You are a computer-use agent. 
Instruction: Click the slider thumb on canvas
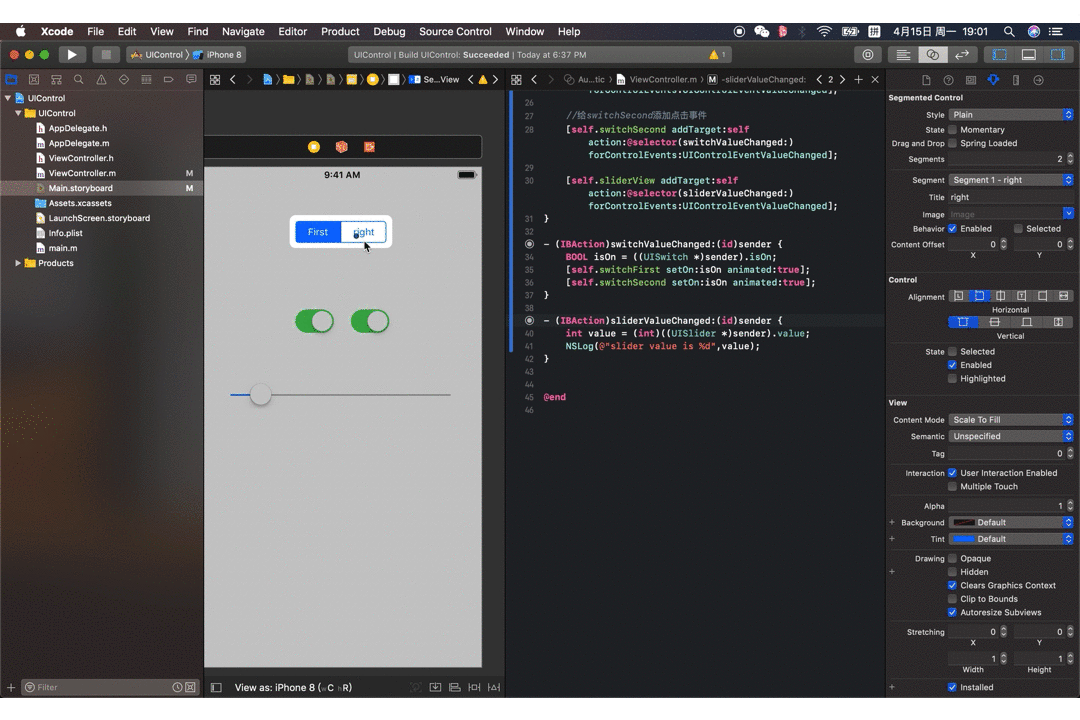[x=260, y=395]
